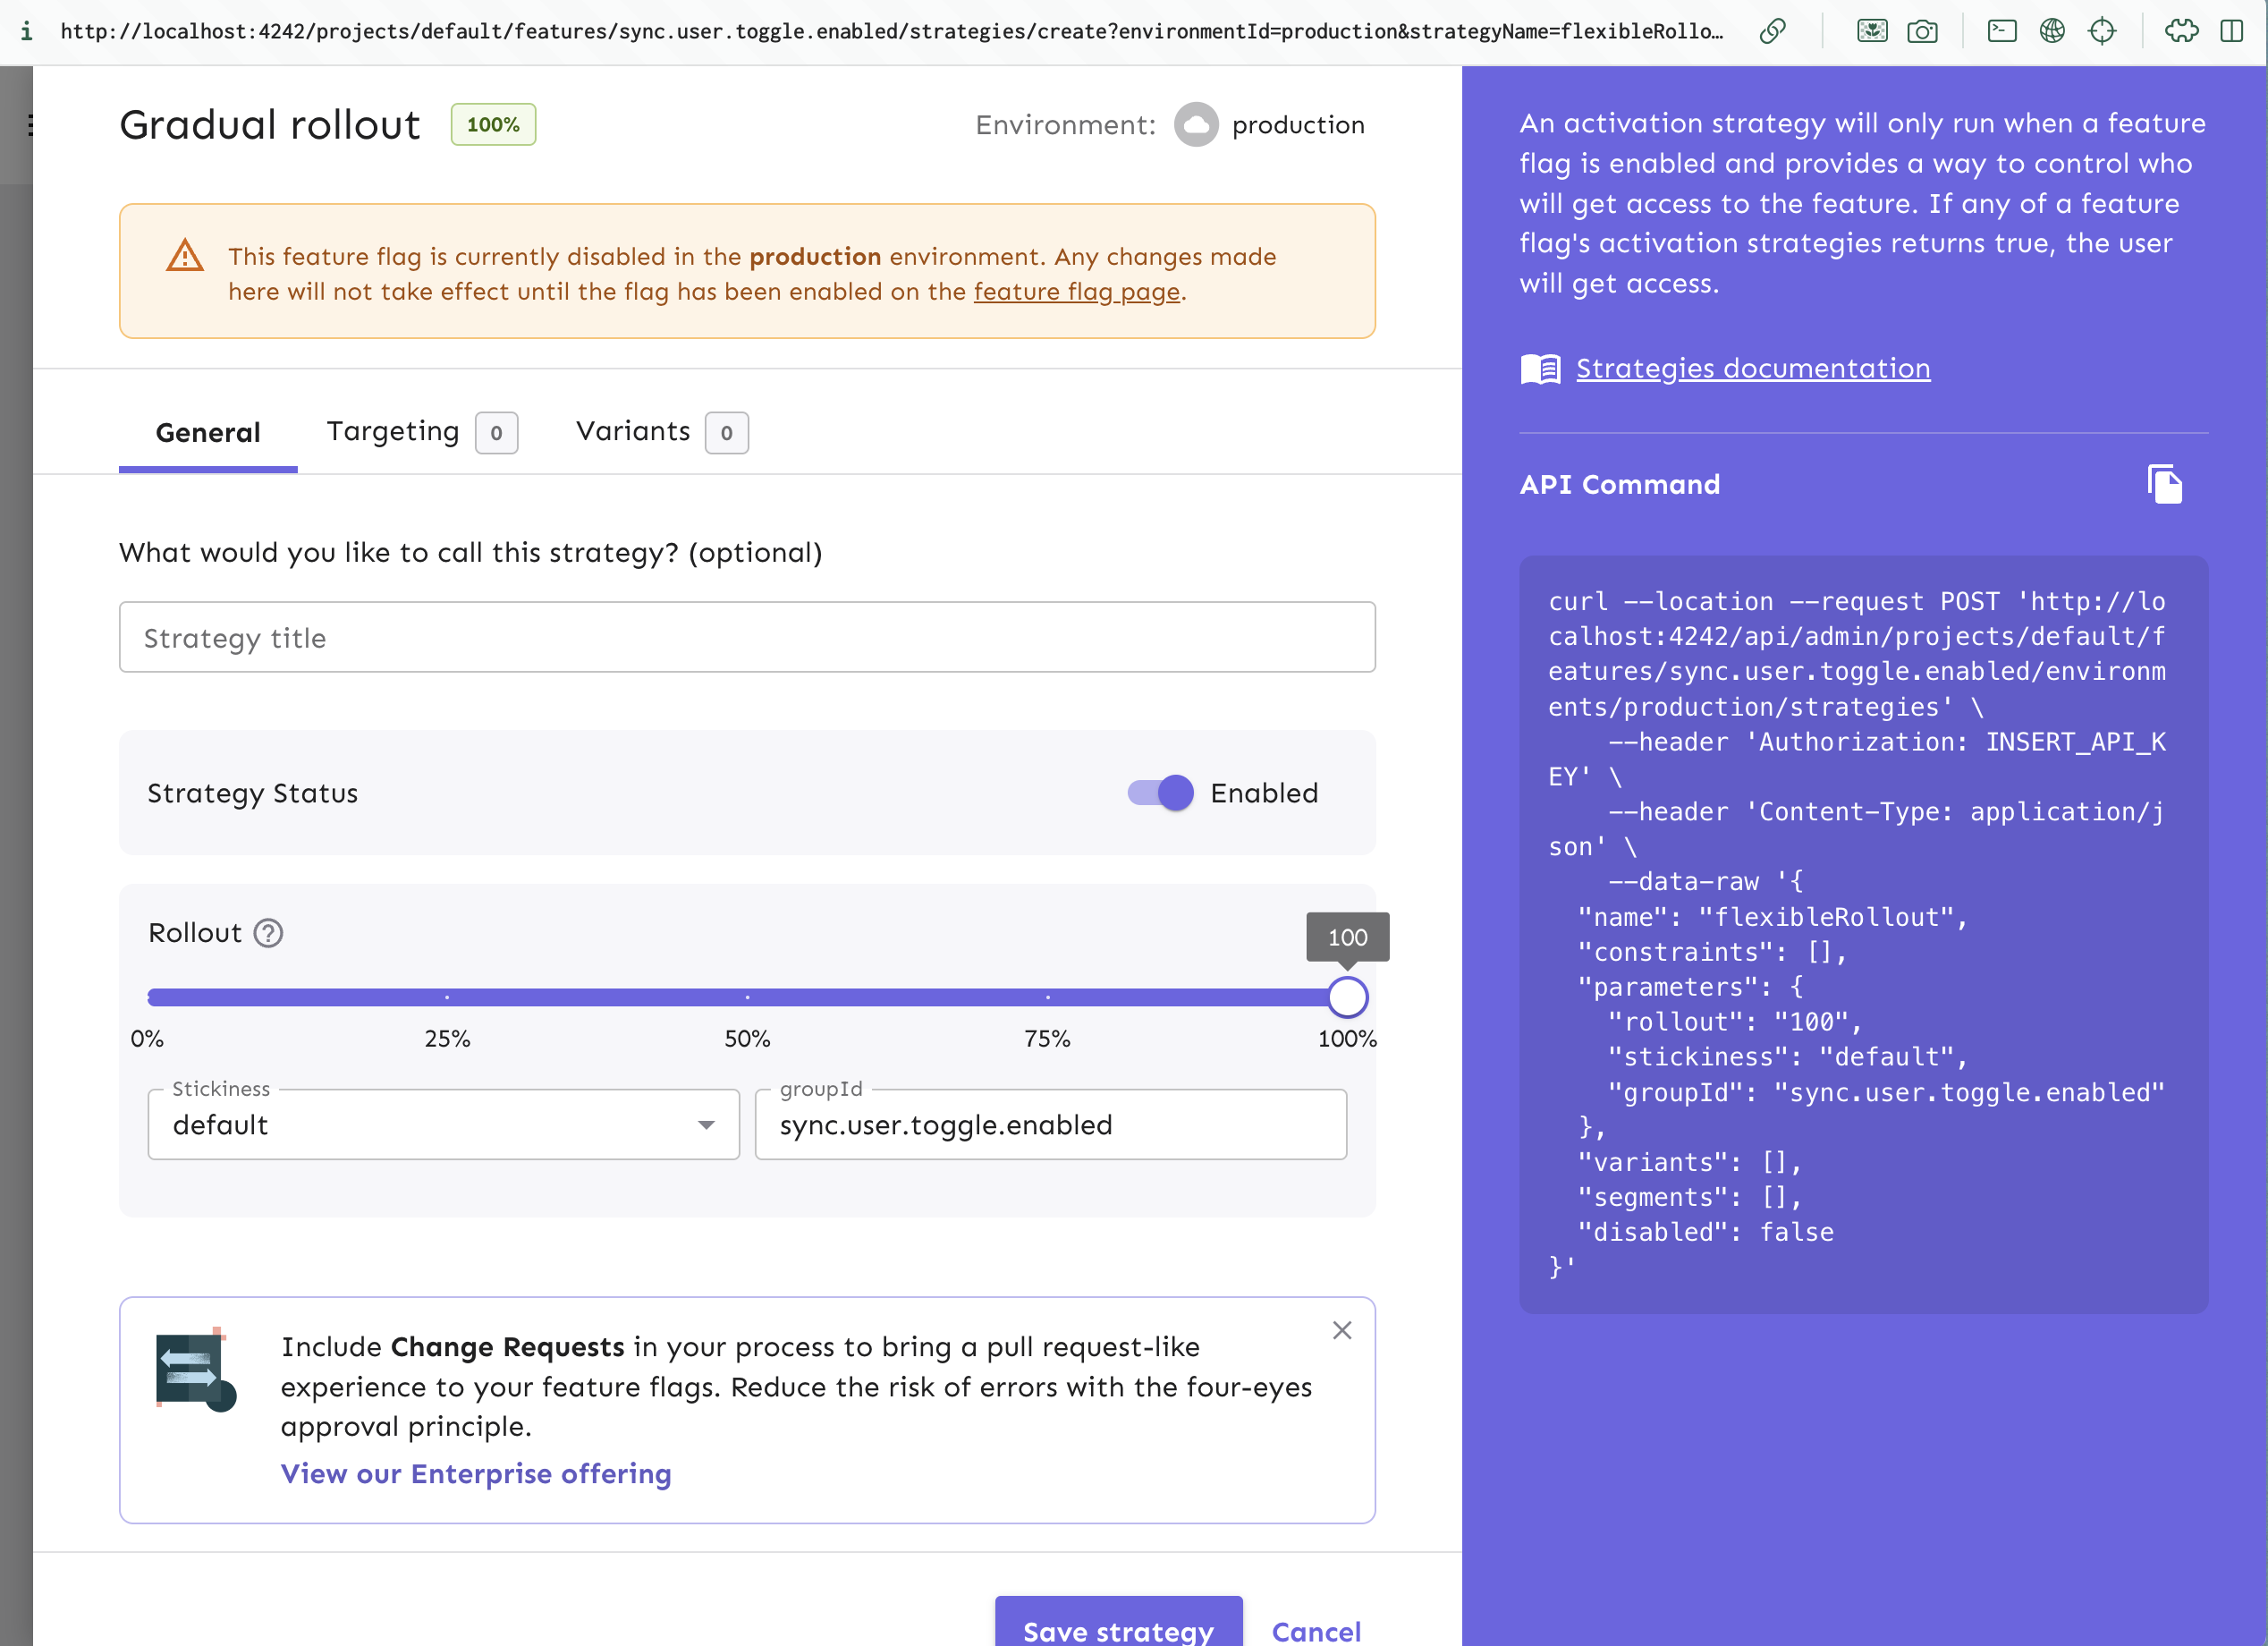The height and width of the screenshot is (1646, 2268).
Task: Open Strategies documentation link
Action: [x=1752, y=369]
